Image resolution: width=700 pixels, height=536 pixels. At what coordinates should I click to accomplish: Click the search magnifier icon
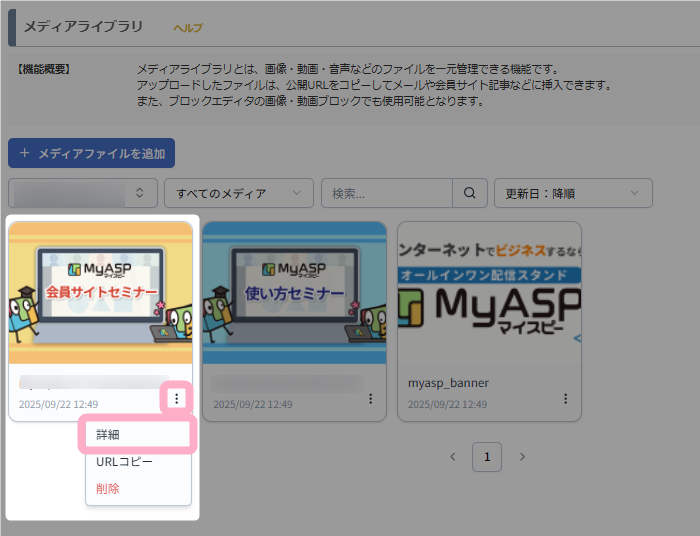[x=469, y=193]
